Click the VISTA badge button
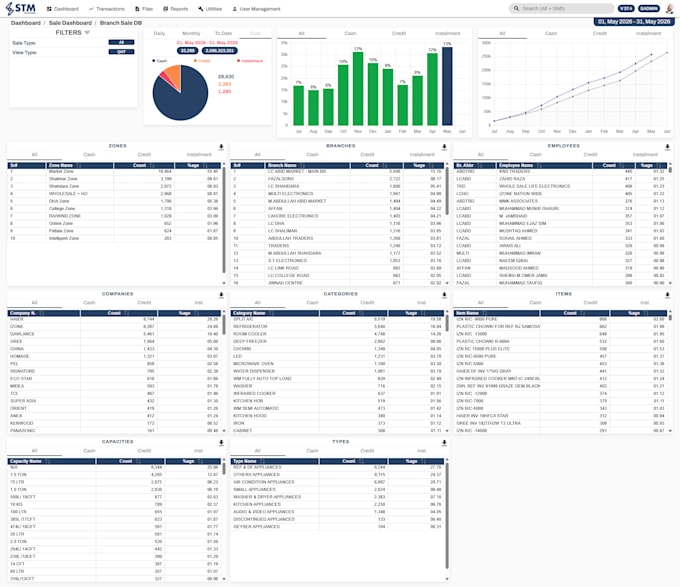Image resolution: width=680 pixels, height=587 pixels. [x=626, y=8]
